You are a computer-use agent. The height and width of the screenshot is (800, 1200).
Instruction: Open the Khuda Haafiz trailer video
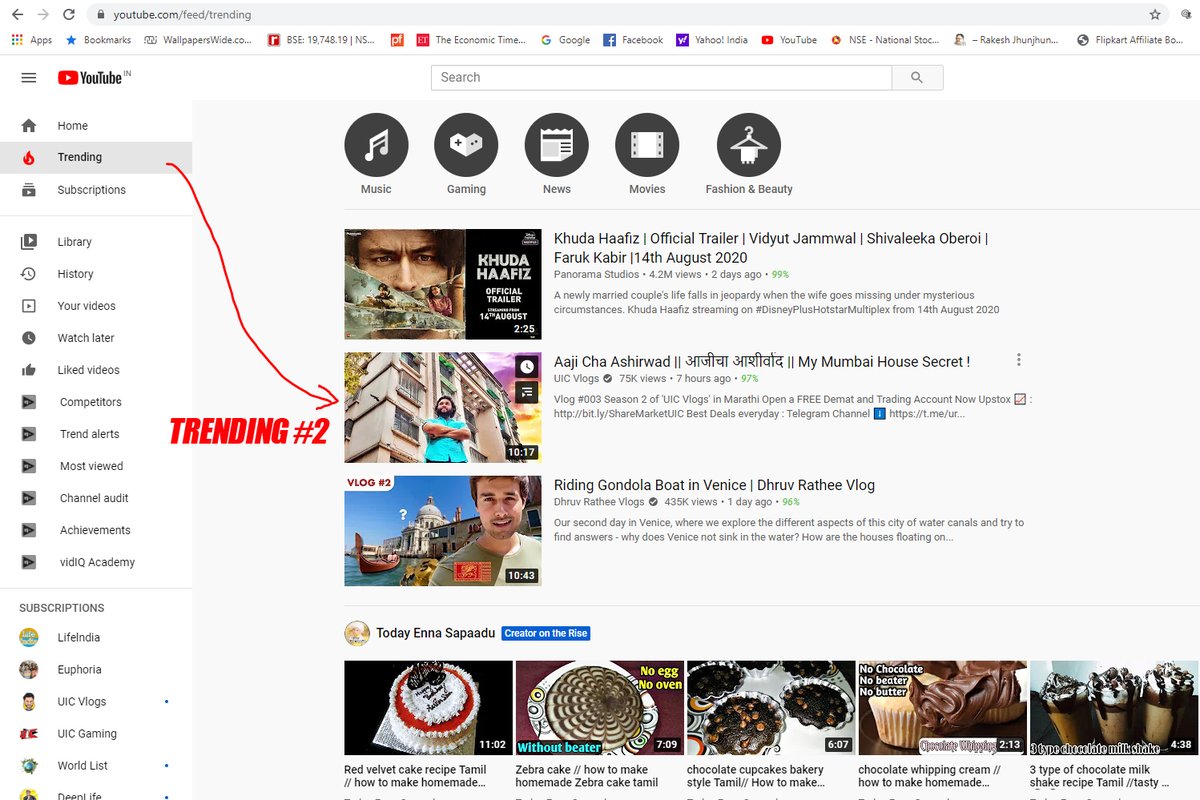[443, 284]
